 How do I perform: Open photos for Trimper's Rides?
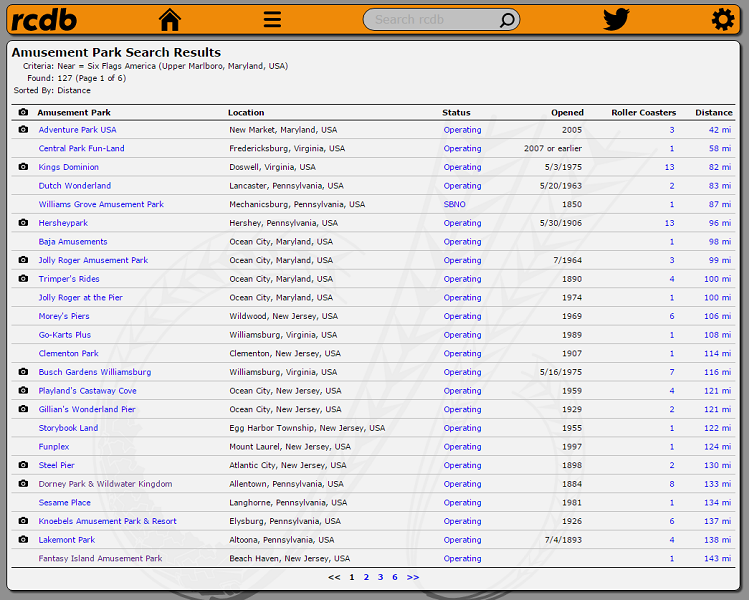click(23, 279)
